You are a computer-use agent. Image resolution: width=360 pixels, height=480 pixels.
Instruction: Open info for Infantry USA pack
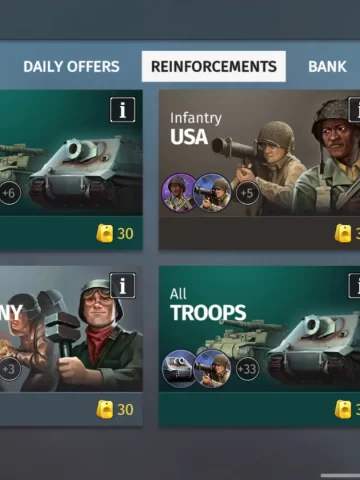[354, 110]
